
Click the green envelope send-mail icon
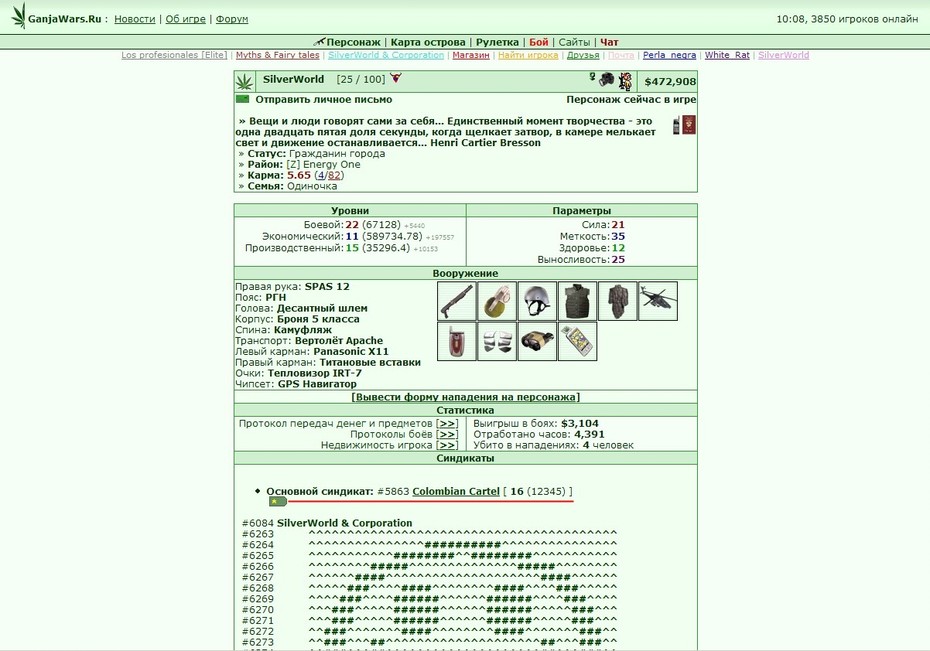tap(243, 99)
